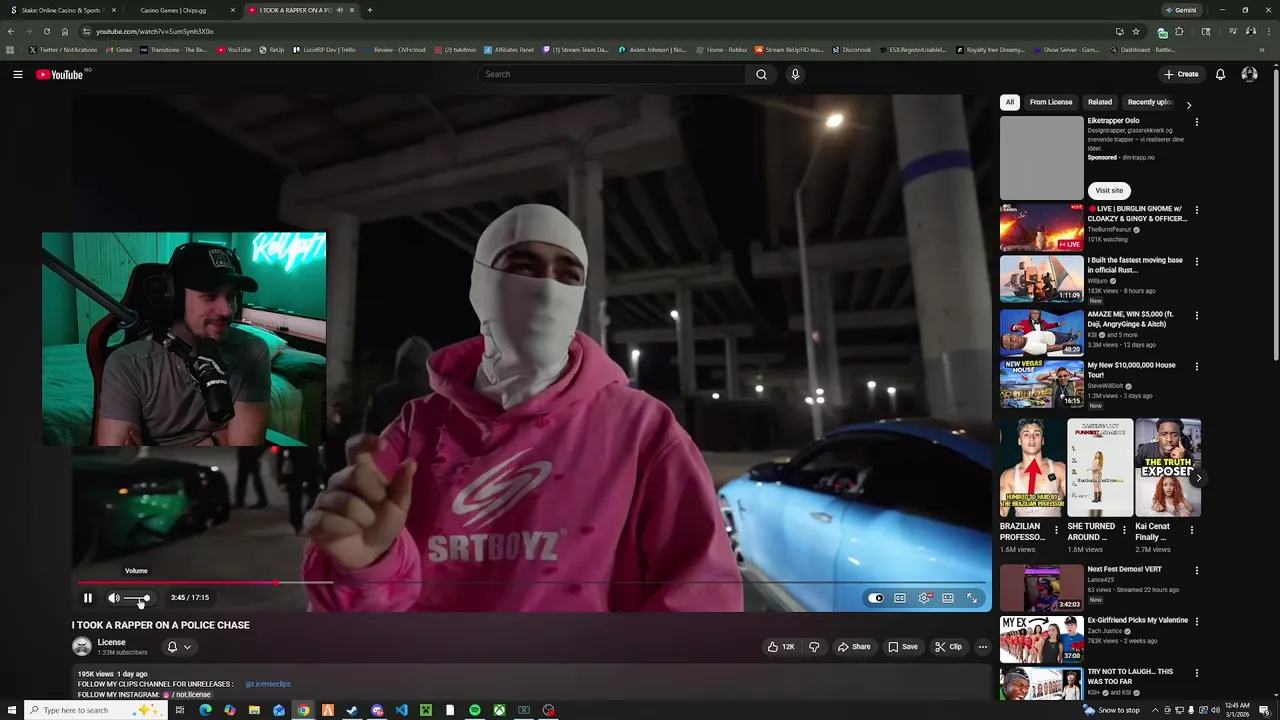Open options for BURGLIN GNOME live video
The width and height of the screenshot is (1280, 720).
(x=1197, y=210)
